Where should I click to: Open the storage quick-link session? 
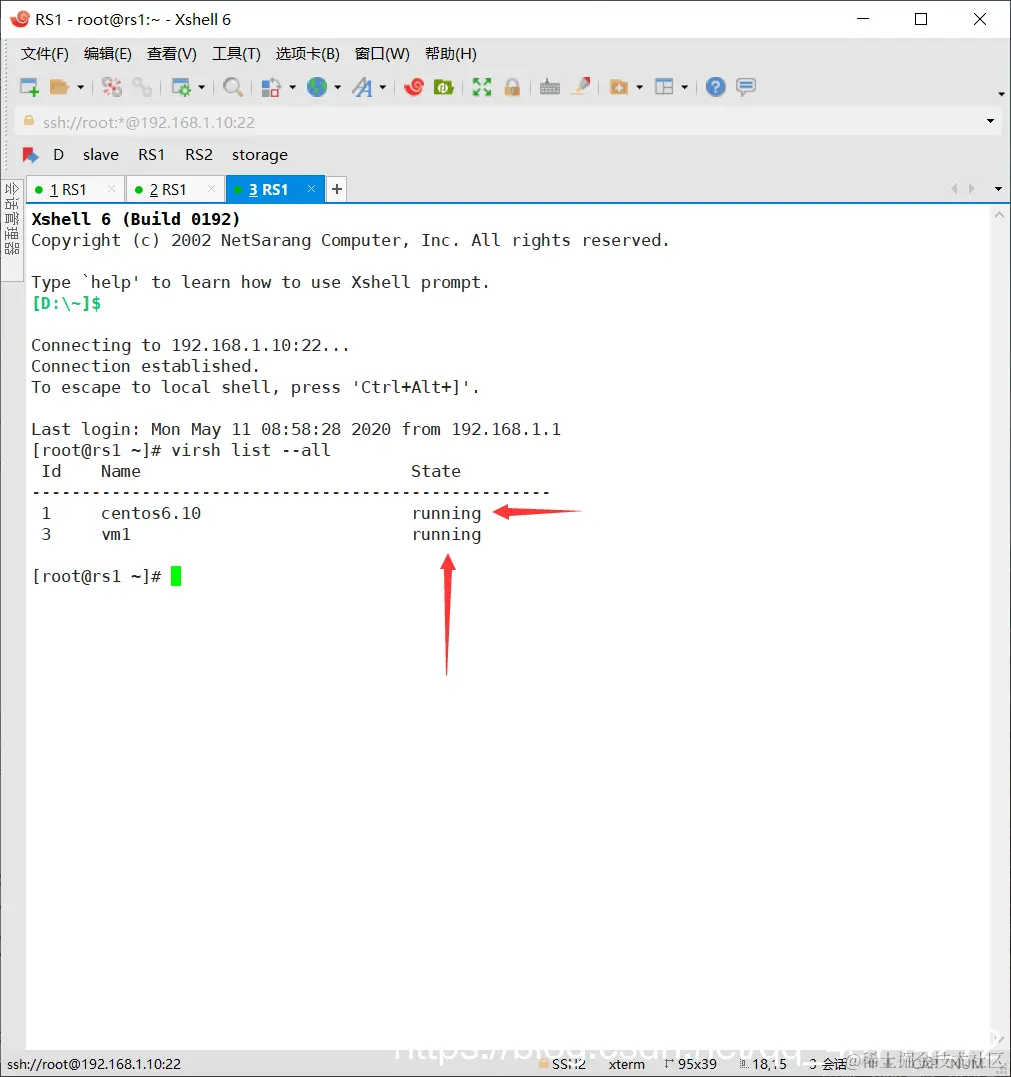point(260,155)
